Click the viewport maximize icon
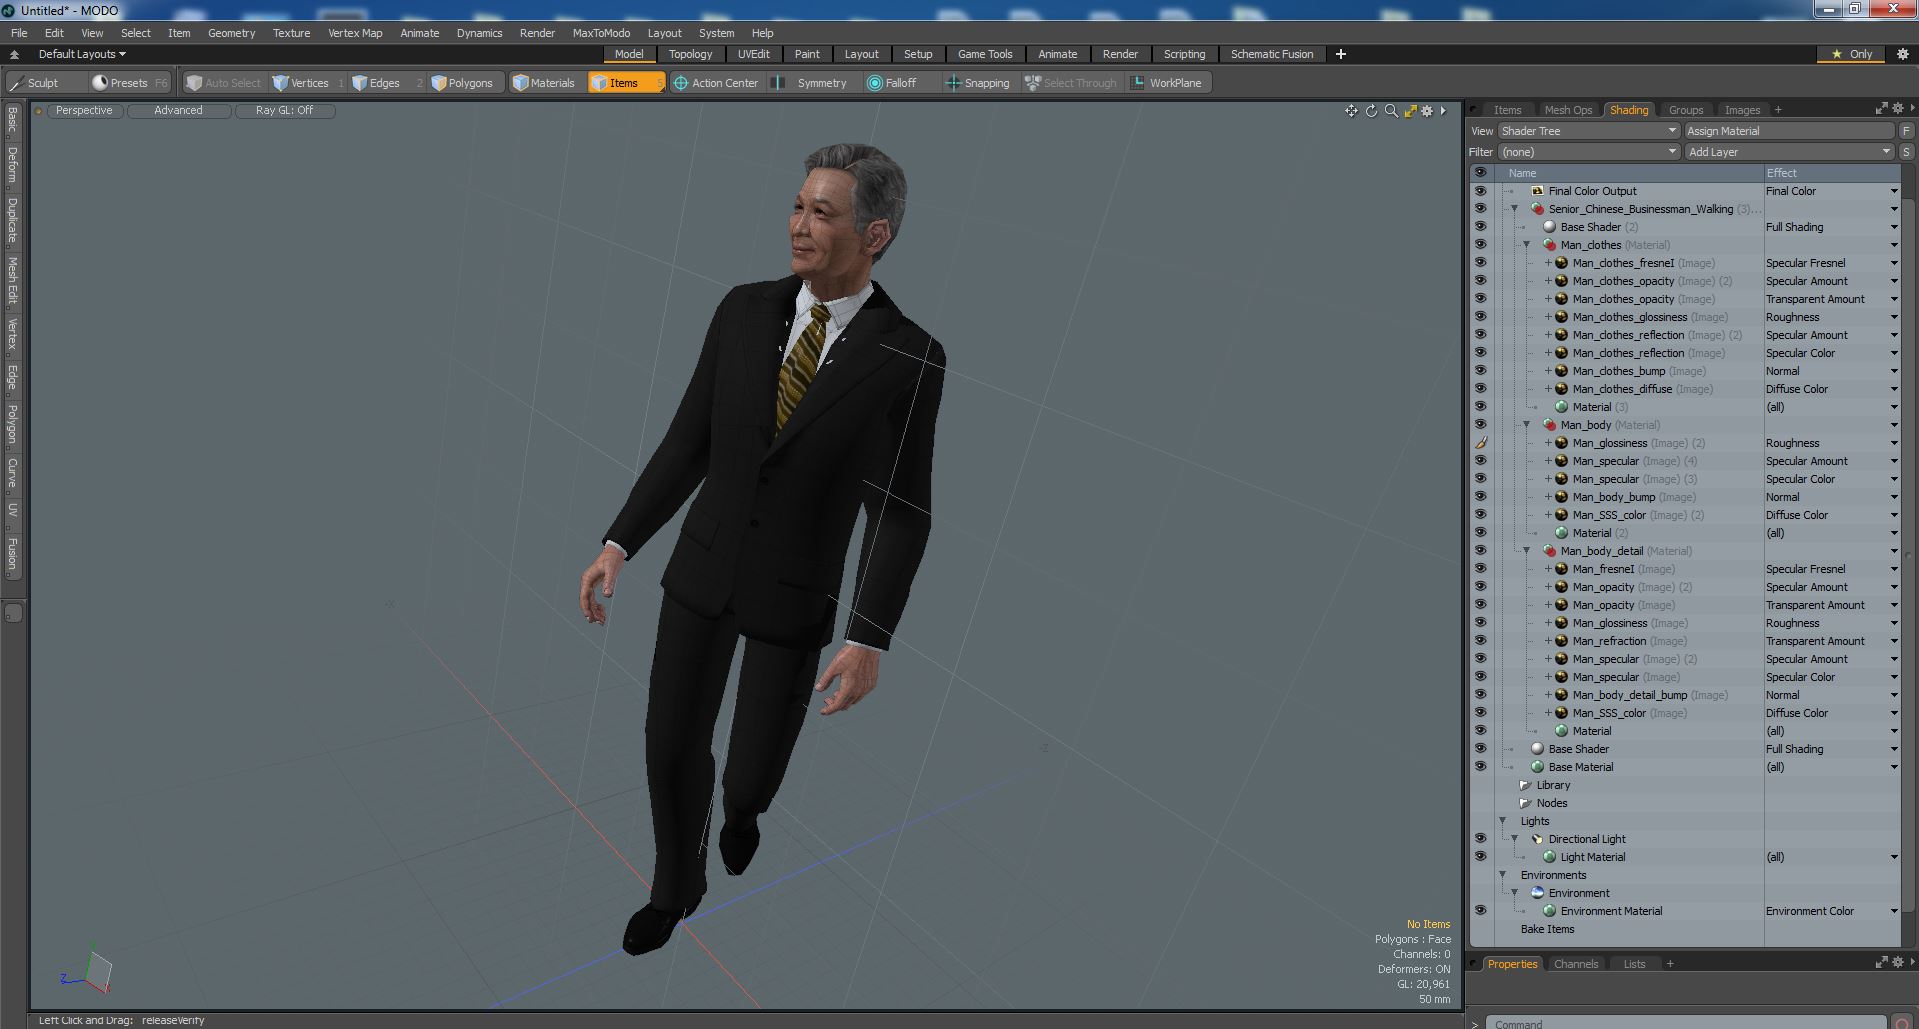The width and height of the screenshot is (1919, 1029). 1410,111
